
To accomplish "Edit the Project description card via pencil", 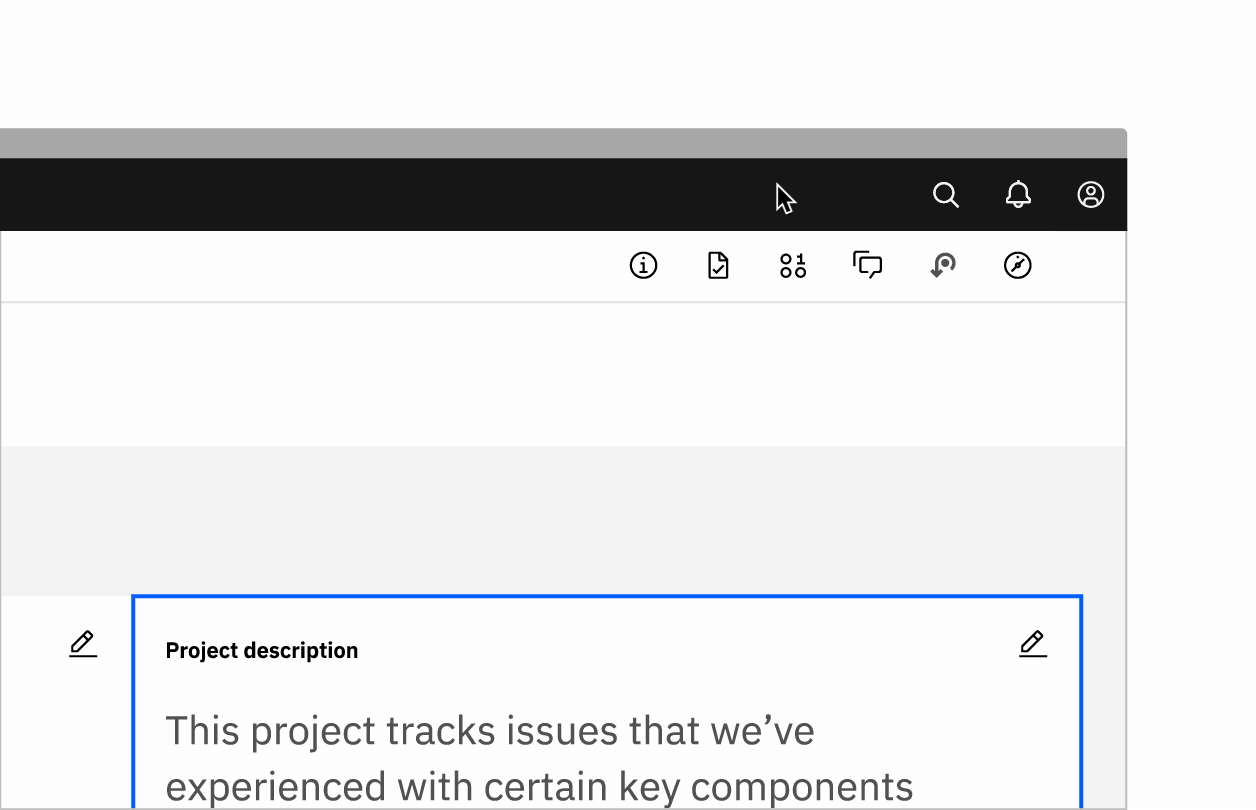I will (x=1032, y=644).
